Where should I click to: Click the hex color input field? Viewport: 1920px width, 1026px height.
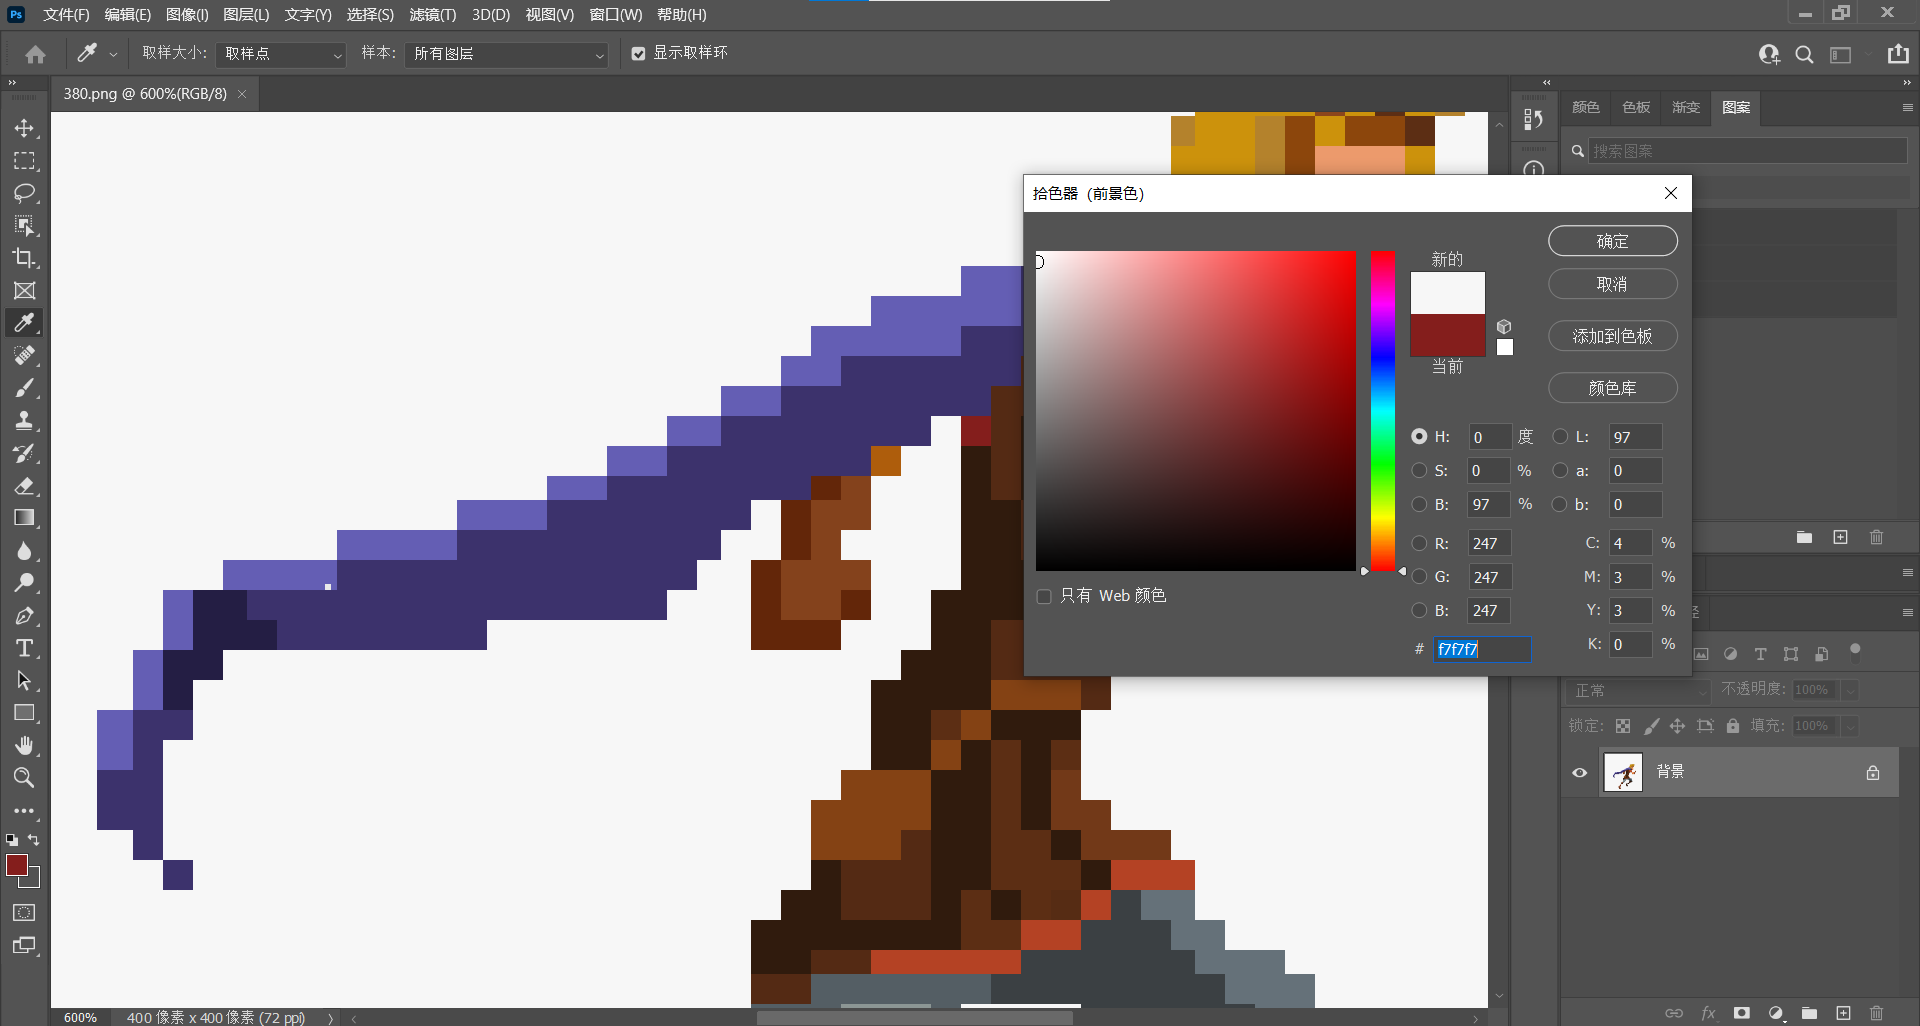pyautogui.click(x=1482, y=649)
